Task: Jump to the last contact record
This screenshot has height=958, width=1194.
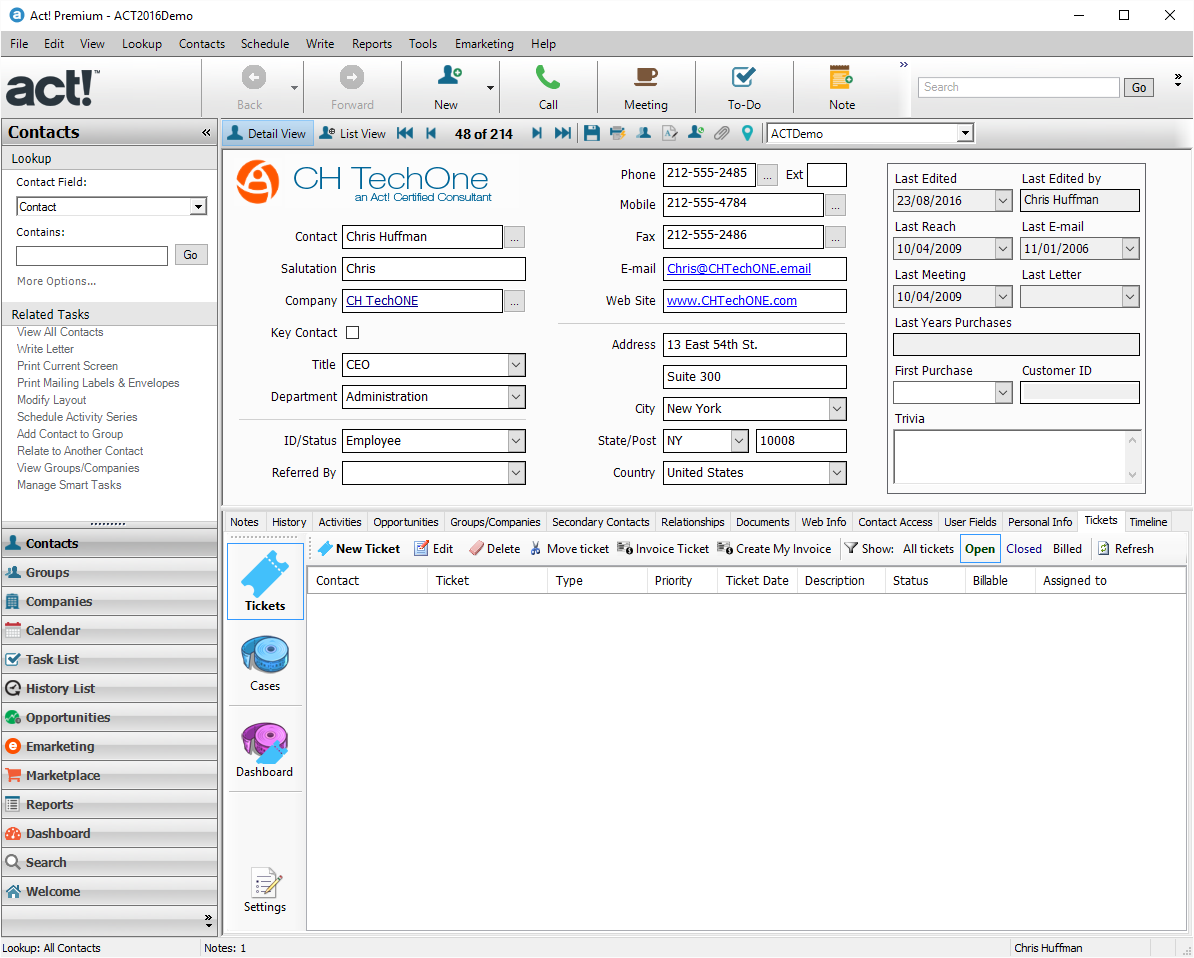Action: tap(563, 133)
